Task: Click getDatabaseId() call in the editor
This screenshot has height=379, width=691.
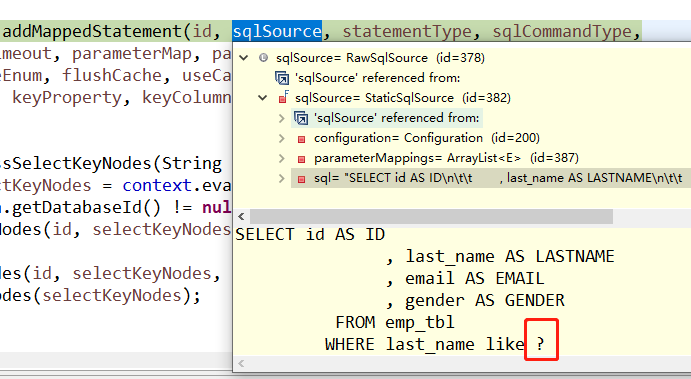Action: coord(86,208)
